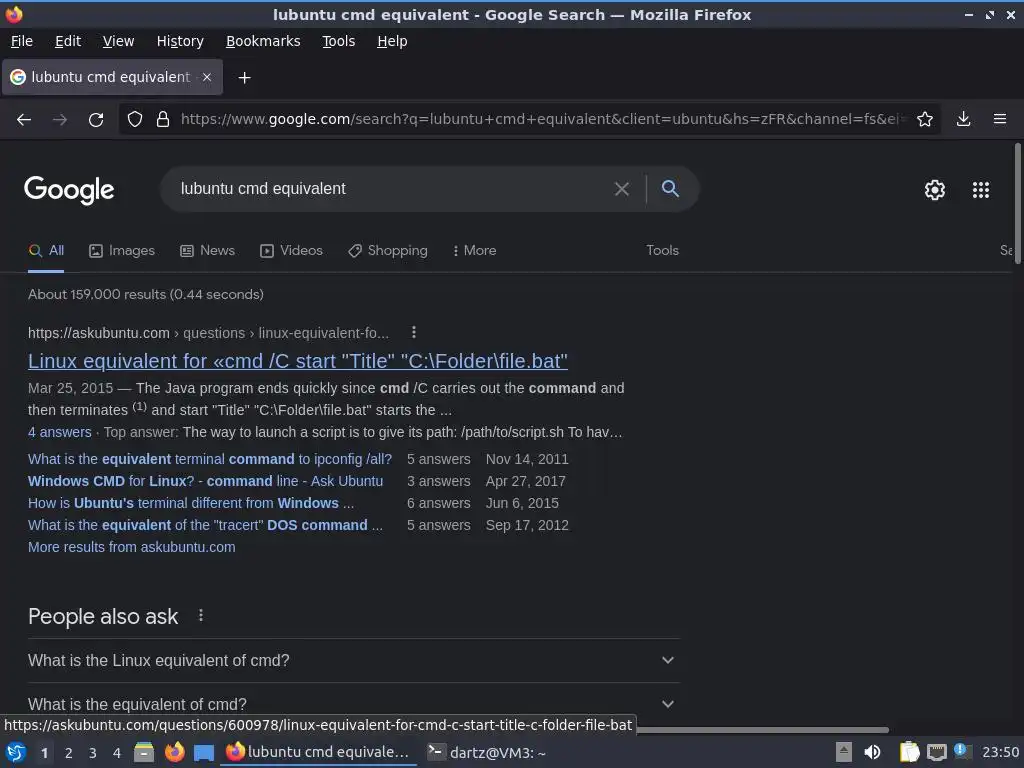Open More results from askubuntu.com
The width and height of the screenshot is (1024, 768).
click(x=131, y=547)
